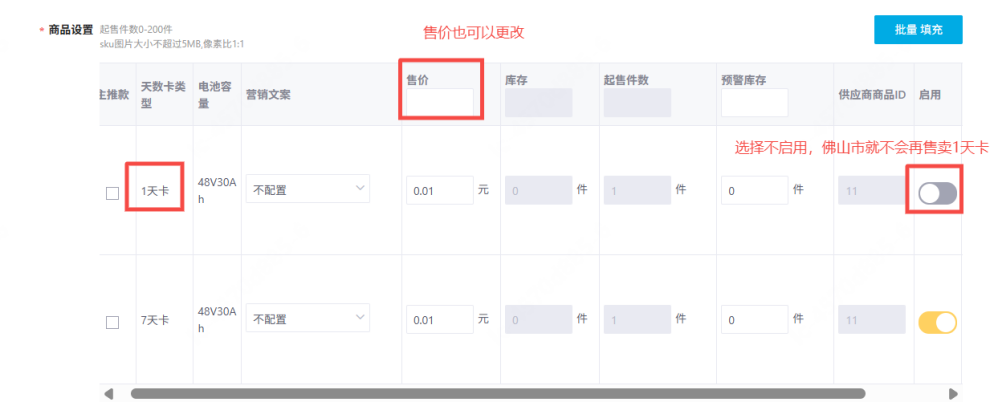Open the 营销文案 dropdown for 7天卡
The image size is (998, 403).
pos(307,319)
